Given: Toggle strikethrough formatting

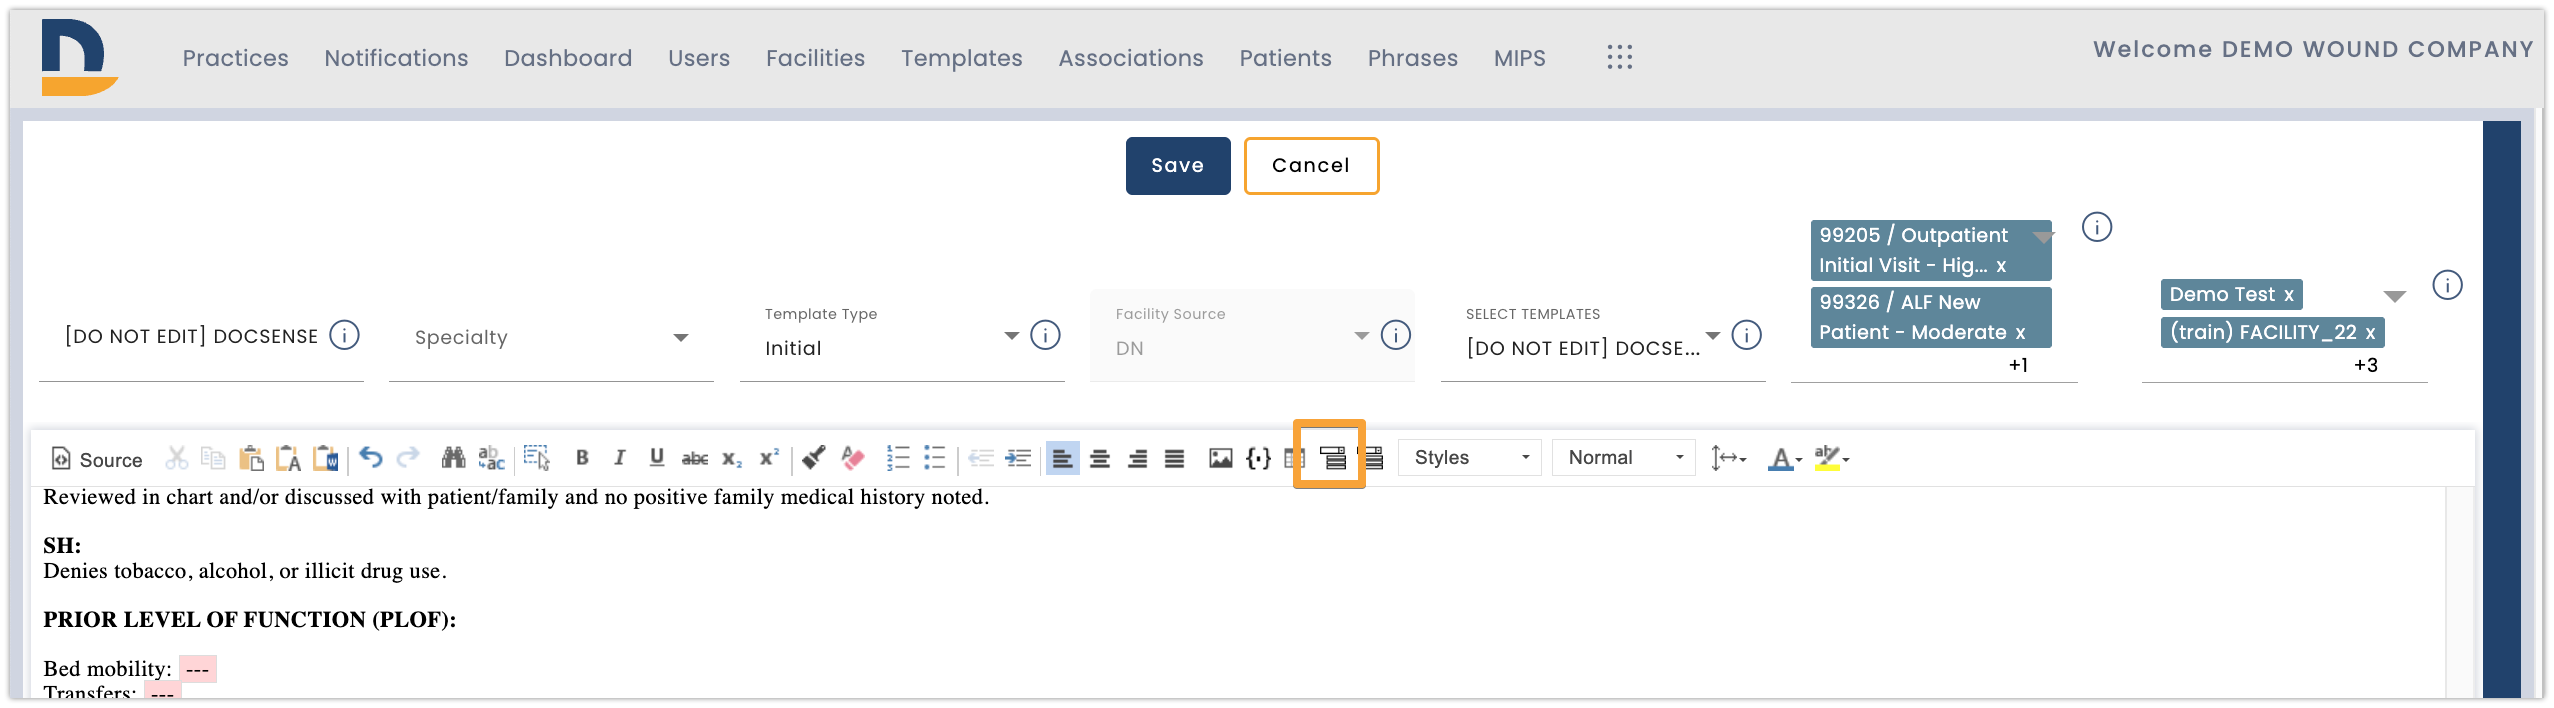Looking at the screenshot, I should tap(694, 458).
